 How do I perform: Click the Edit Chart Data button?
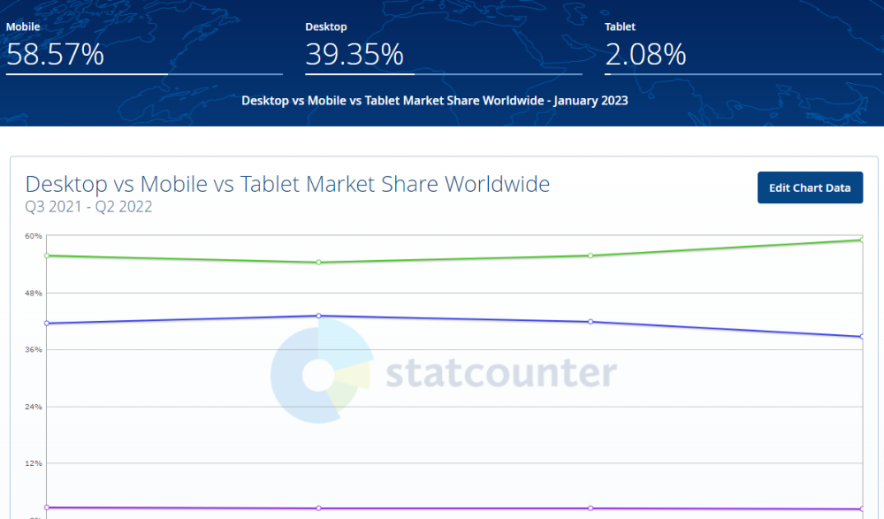click(x=809, y=188)
